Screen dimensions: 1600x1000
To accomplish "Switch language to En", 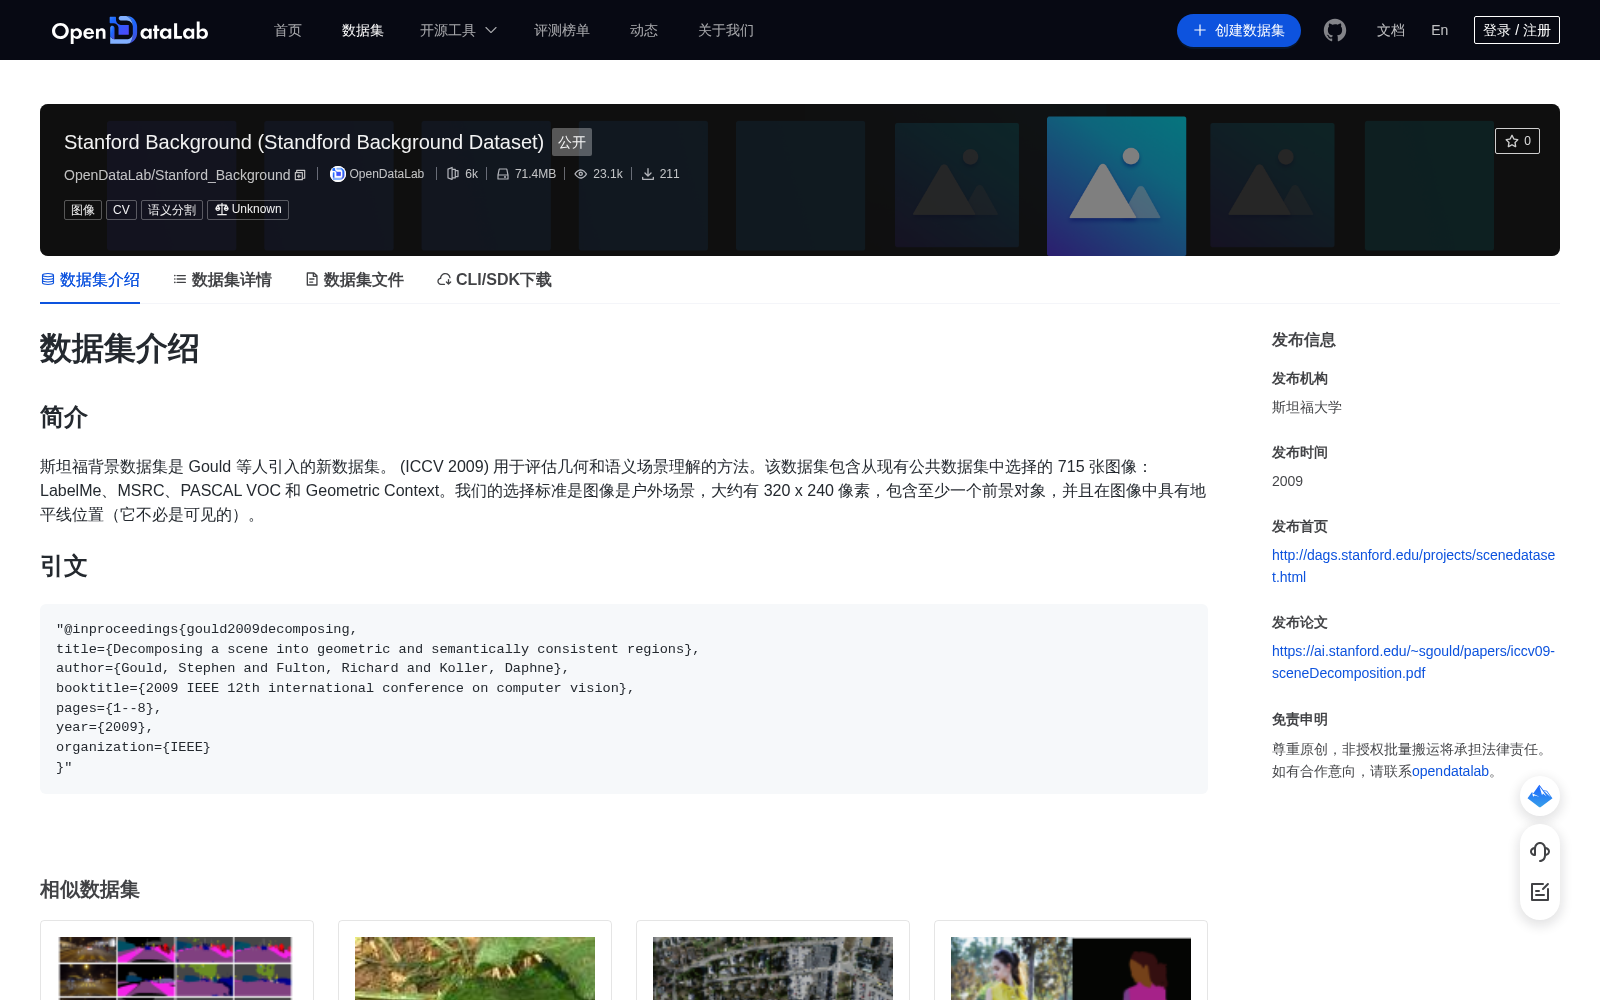I will [x=1439, y=30].
